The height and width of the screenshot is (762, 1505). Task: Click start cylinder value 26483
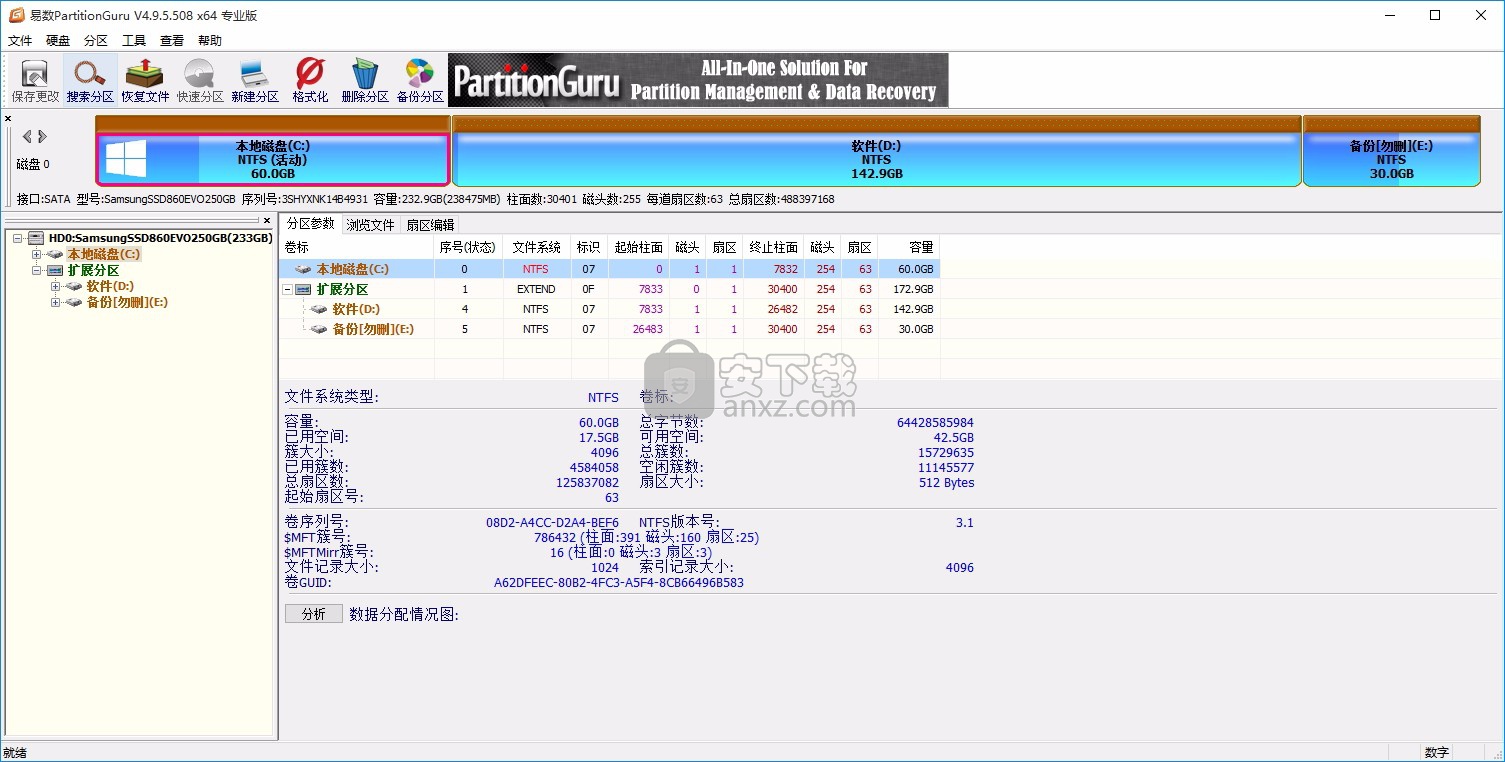(648, 330)
